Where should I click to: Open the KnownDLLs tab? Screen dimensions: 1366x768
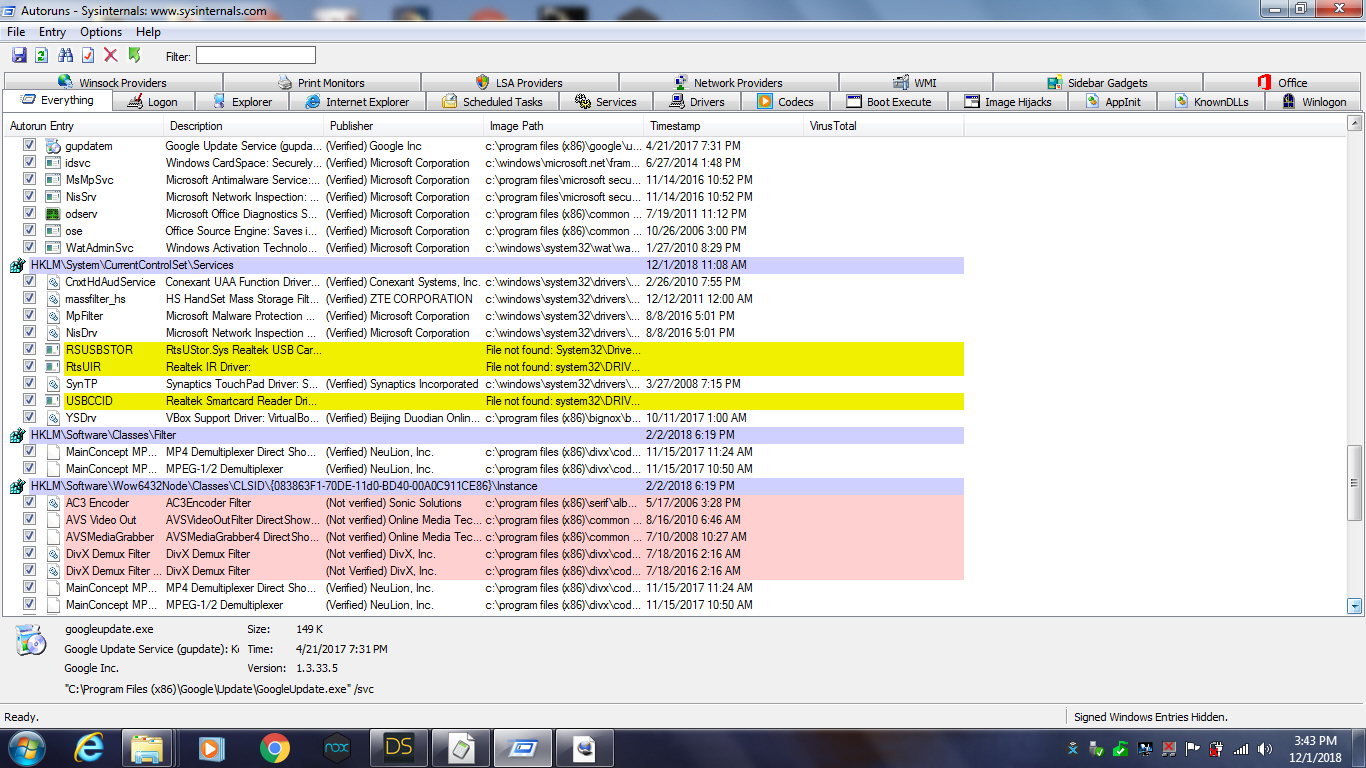coord(1211,102)
